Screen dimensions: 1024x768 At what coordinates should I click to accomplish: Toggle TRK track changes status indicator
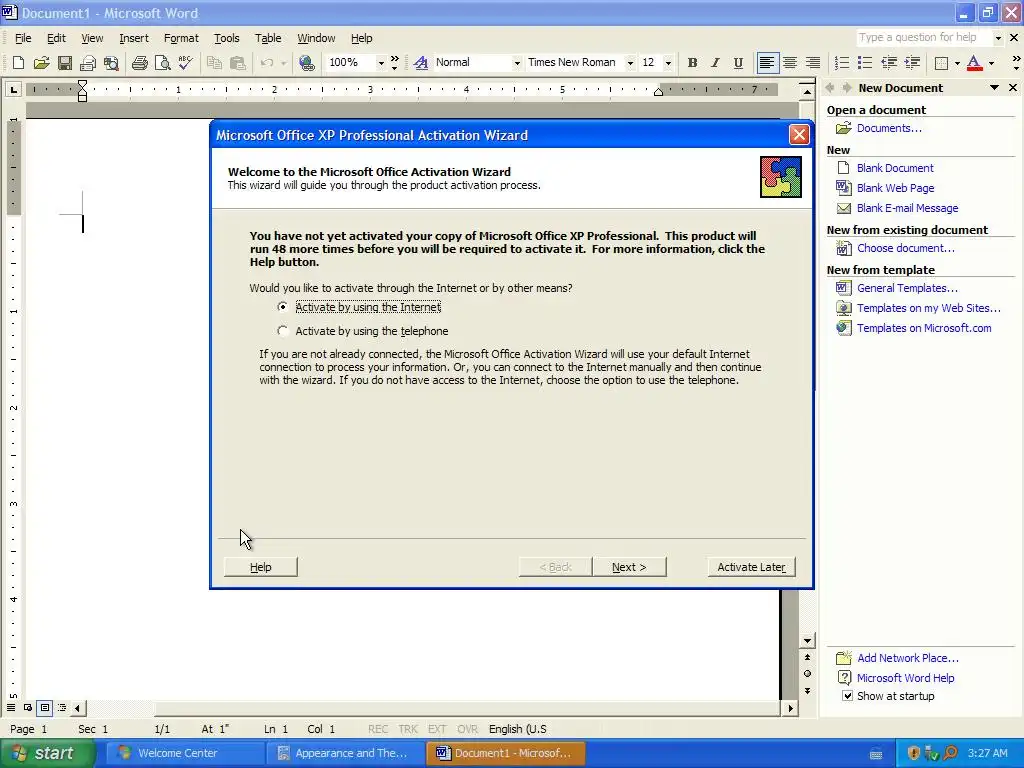tap(408, 729)
